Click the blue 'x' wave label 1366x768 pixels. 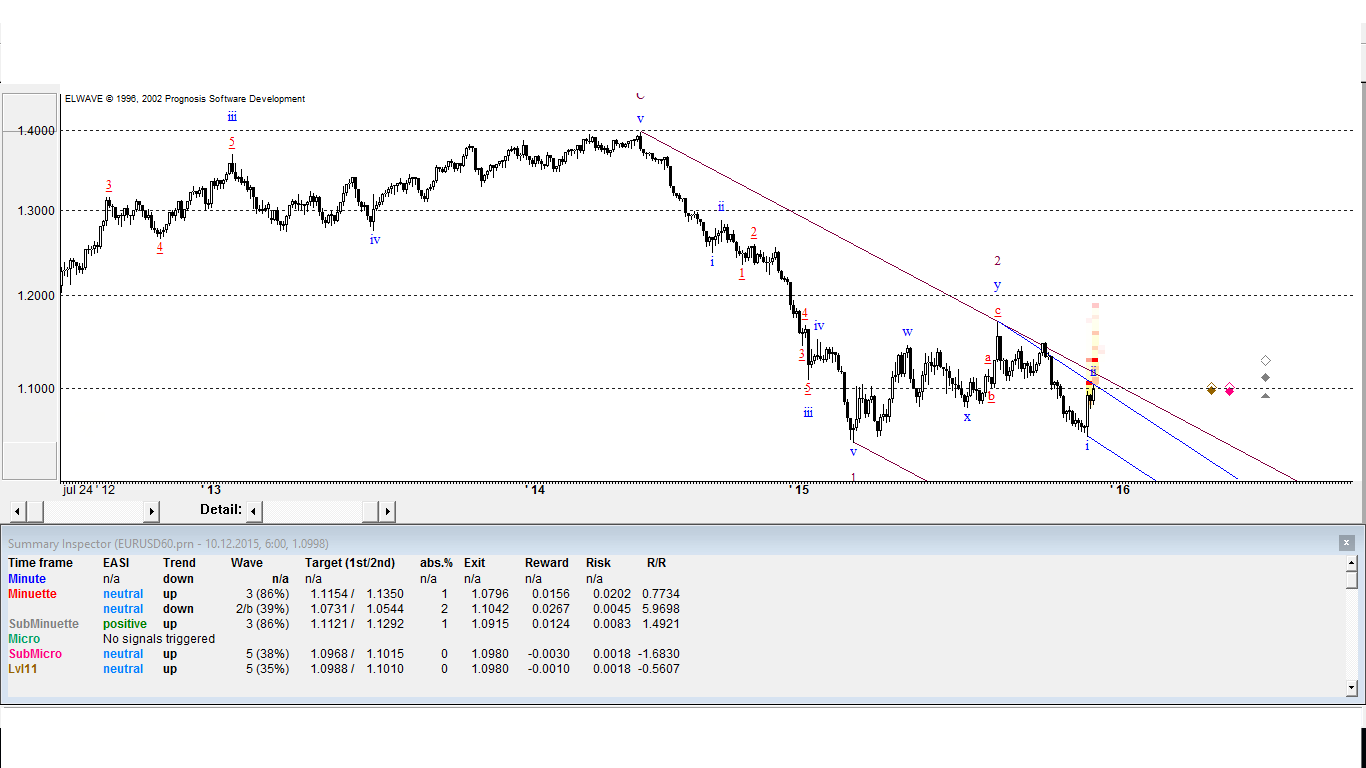967,417
